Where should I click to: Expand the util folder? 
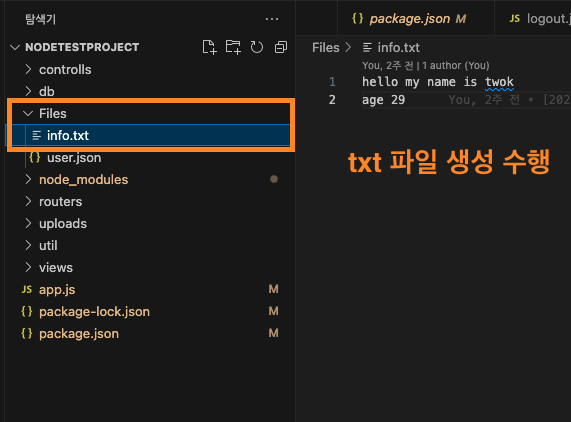pos(28,245)
